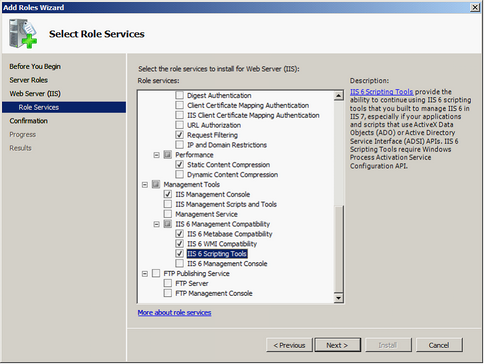Go to Before You Begin step
Screen dimensions: 484x364
point(35,66)
